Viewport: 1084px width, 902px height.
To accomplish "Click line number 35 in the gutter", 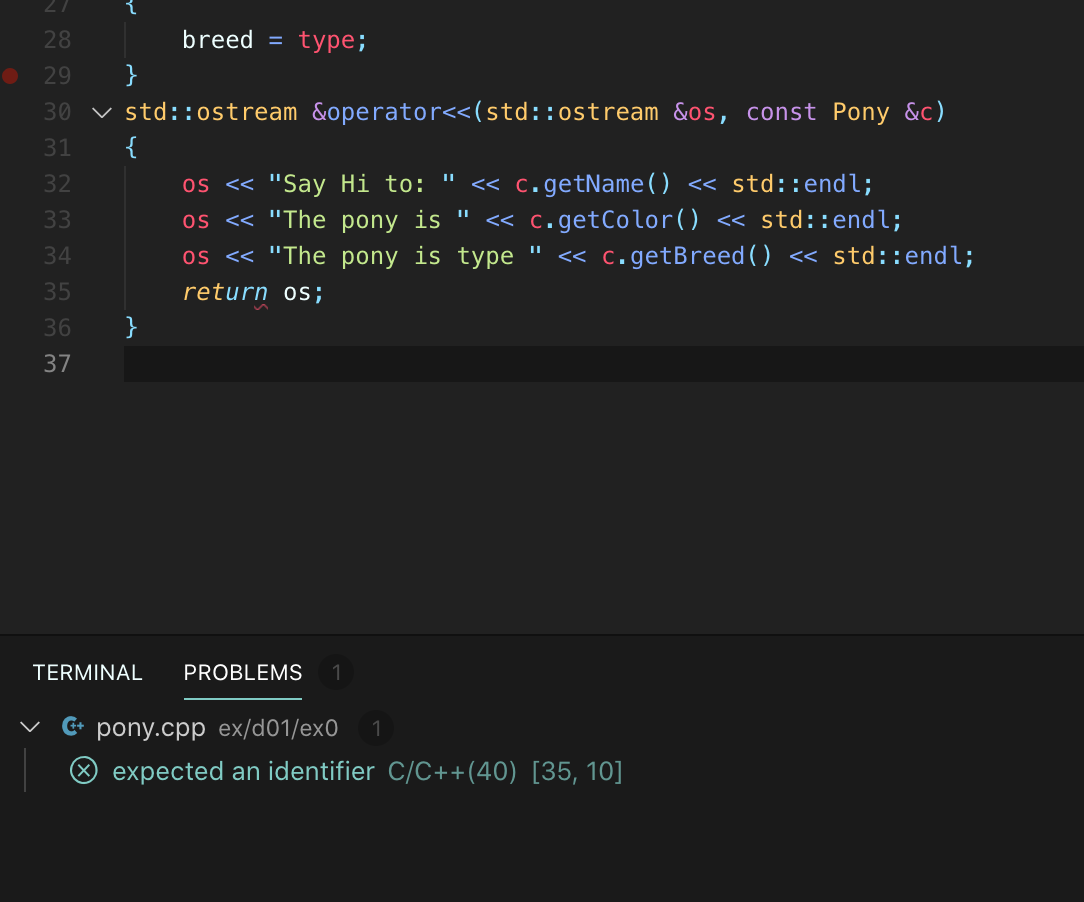I will coord(57,292).
